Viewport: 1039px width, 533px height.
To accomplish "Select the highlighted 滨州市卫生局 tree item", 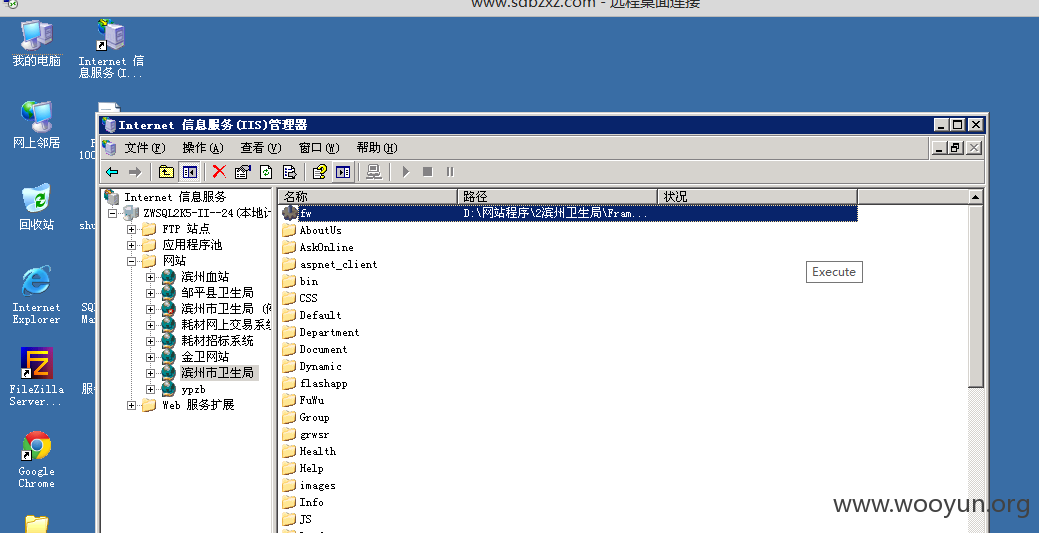I will [x=218, y=373].
